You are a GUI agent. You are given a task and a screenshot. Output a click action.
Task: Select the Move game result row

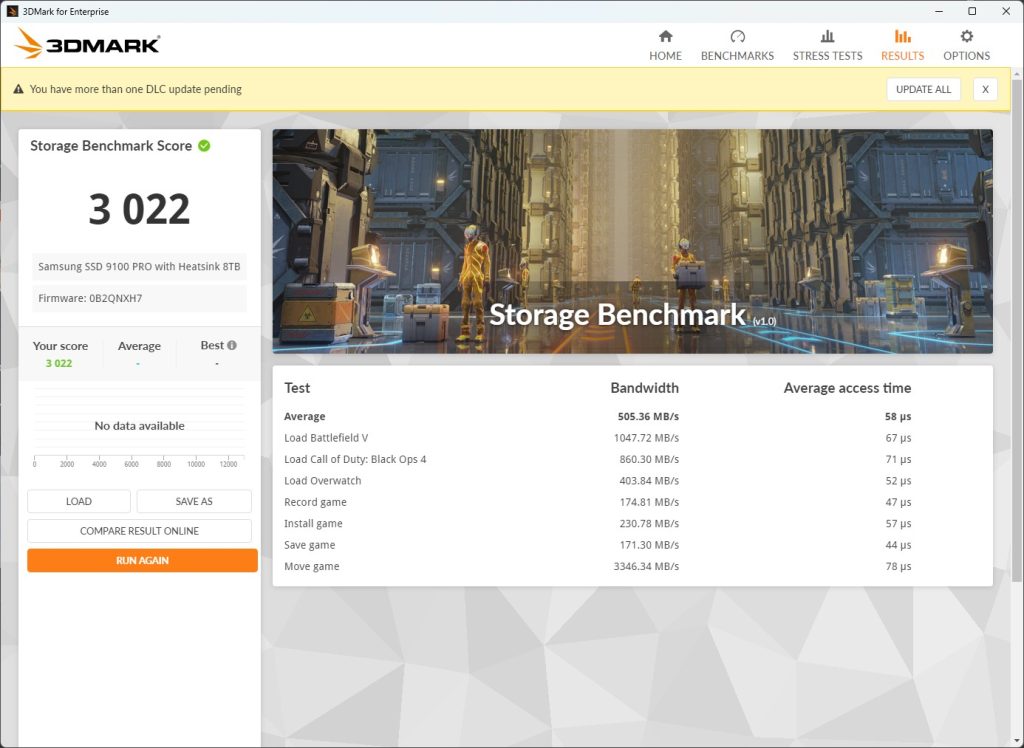[632, 566]
